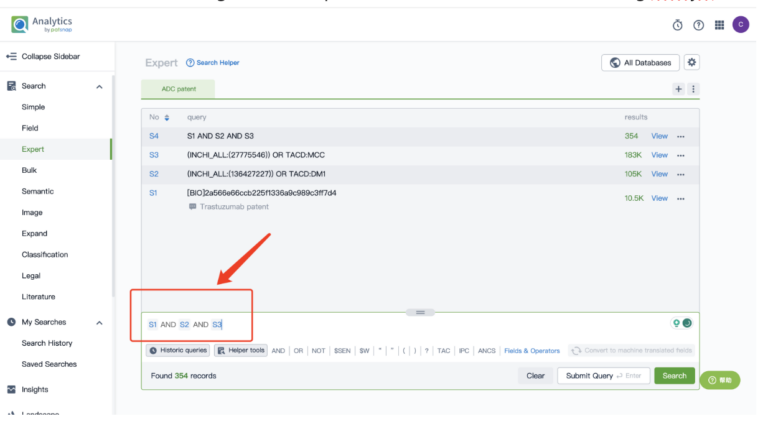The image size is (768, 429).
Task: Open the apps grid menu
Action: [719, 25]
